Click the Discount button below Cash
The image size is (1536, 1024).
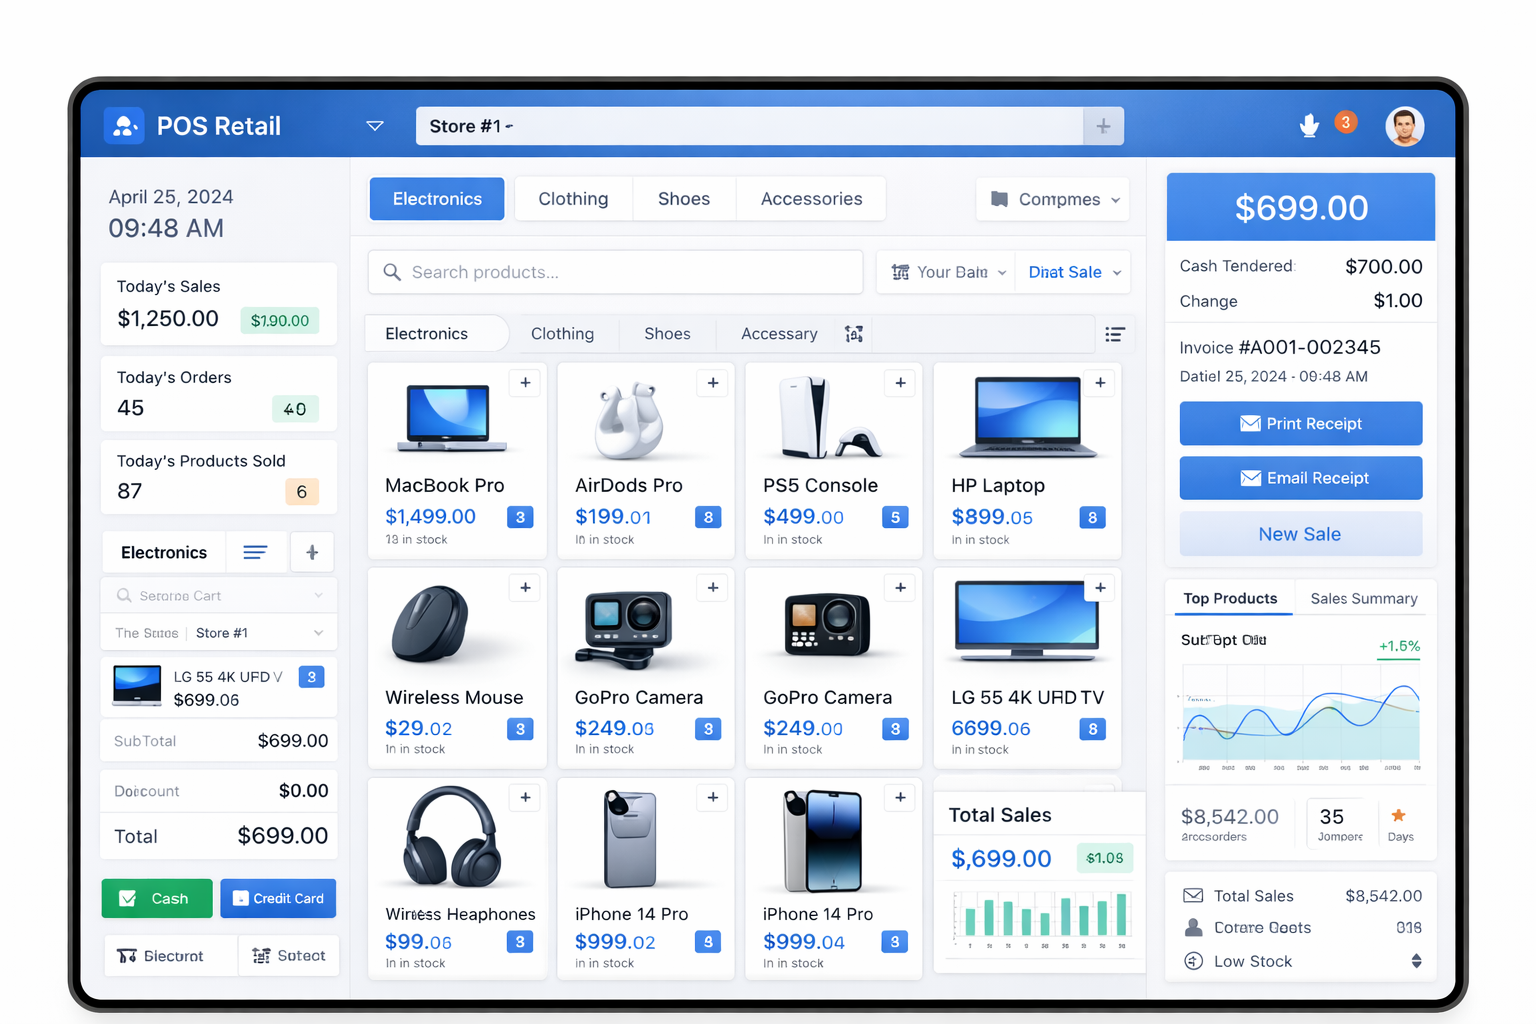tap(170, 956)
